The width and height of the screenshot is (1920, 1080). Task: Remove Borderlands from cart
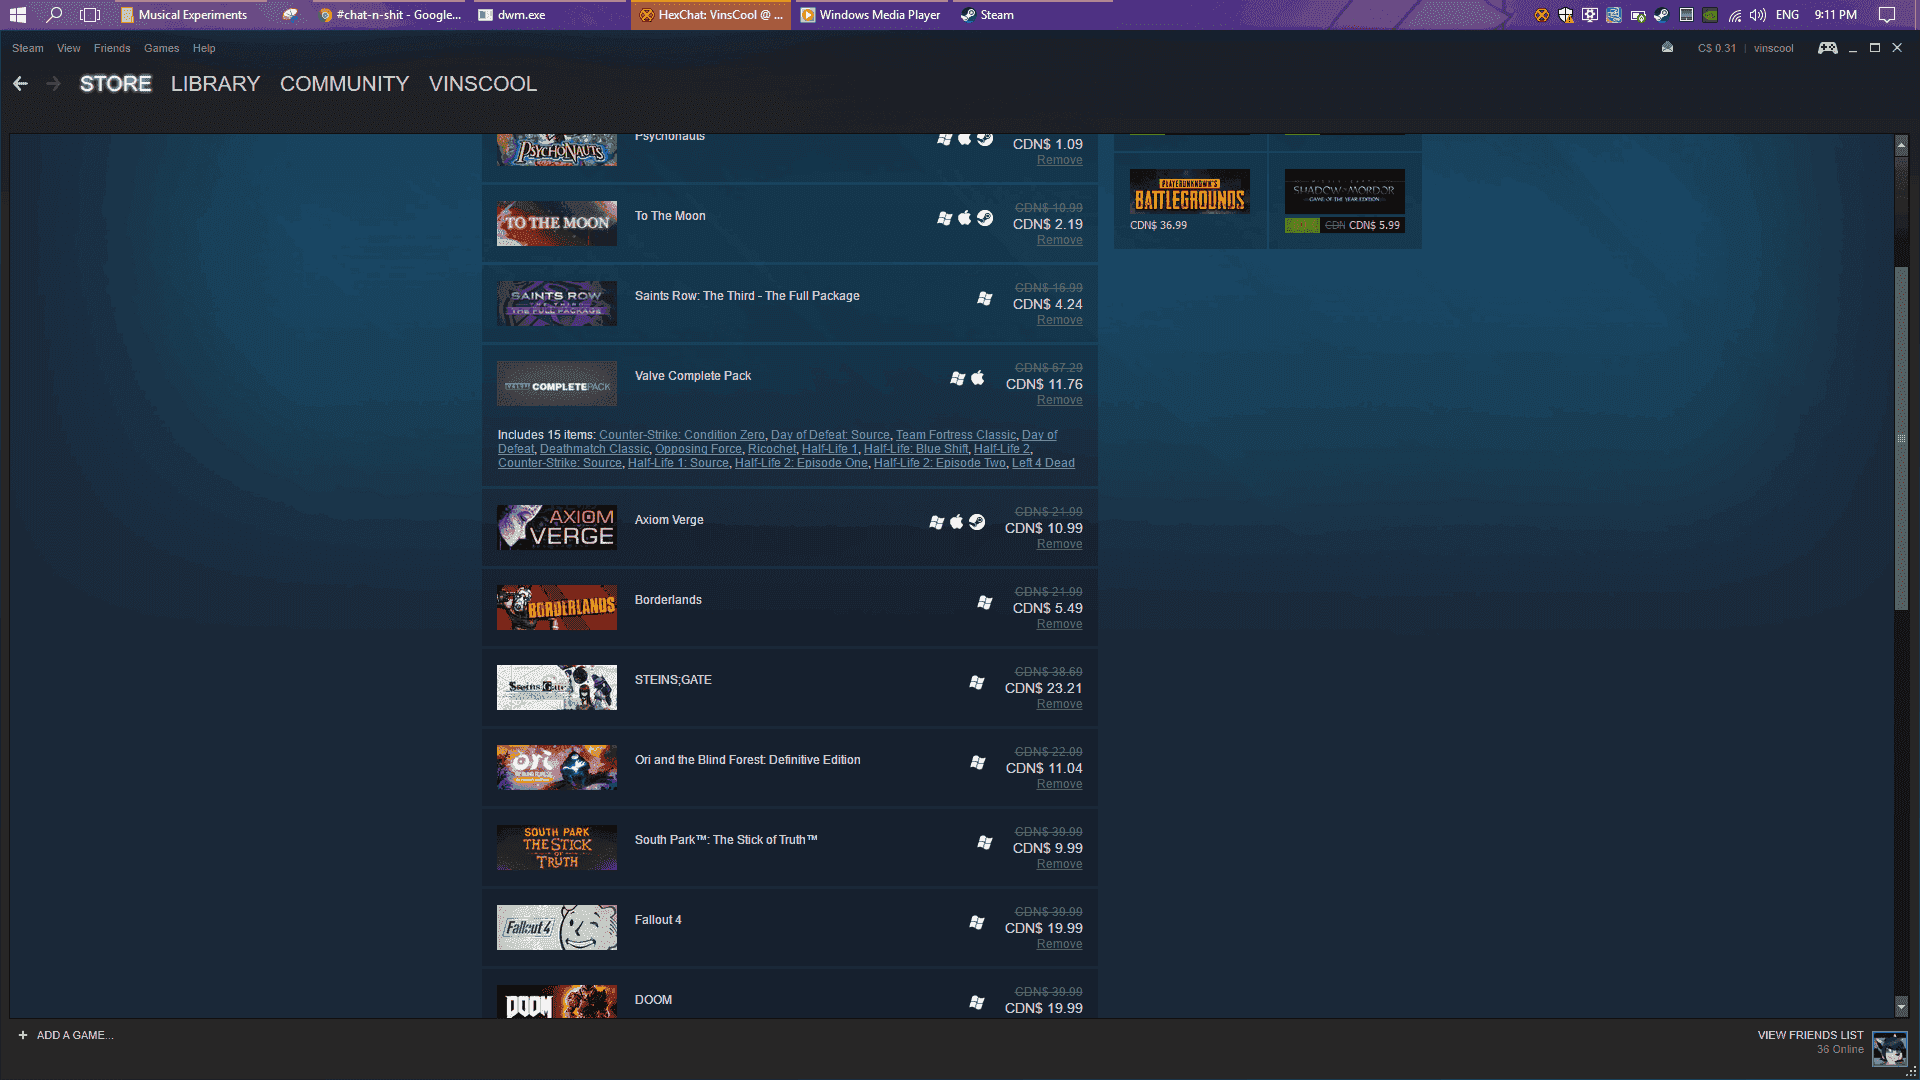click(x=1060, y=624)
